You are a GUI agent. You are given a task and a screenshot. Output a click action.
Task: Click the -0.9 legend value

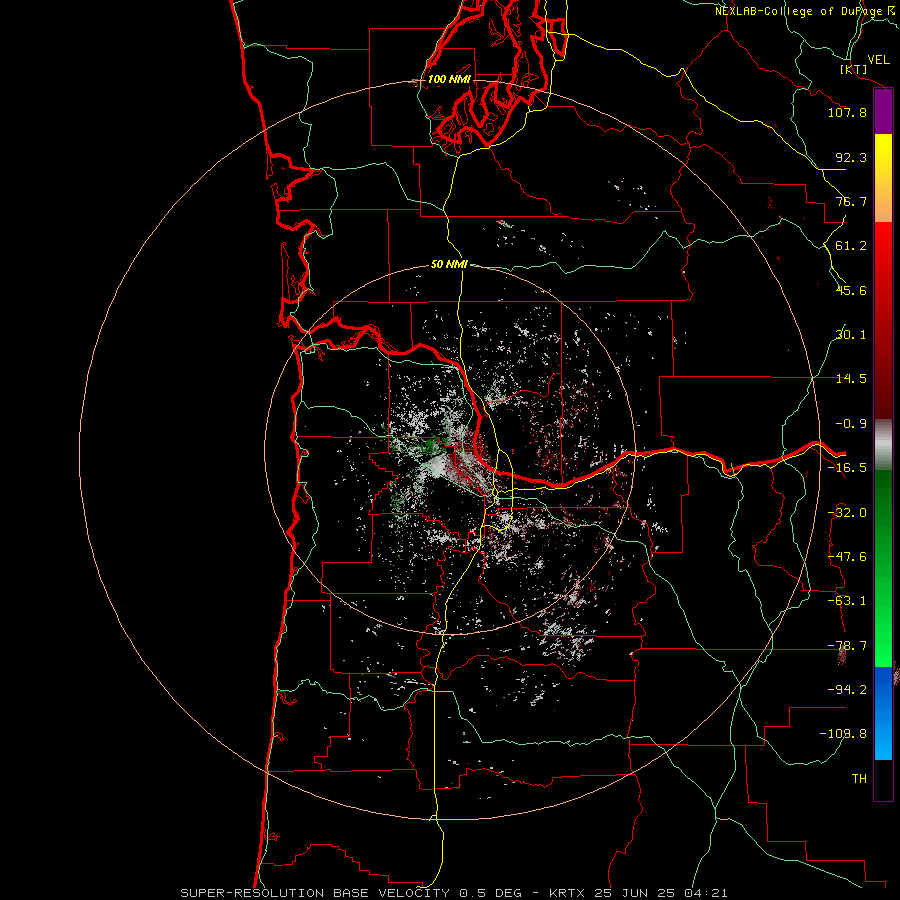click(x=851, y=424)
